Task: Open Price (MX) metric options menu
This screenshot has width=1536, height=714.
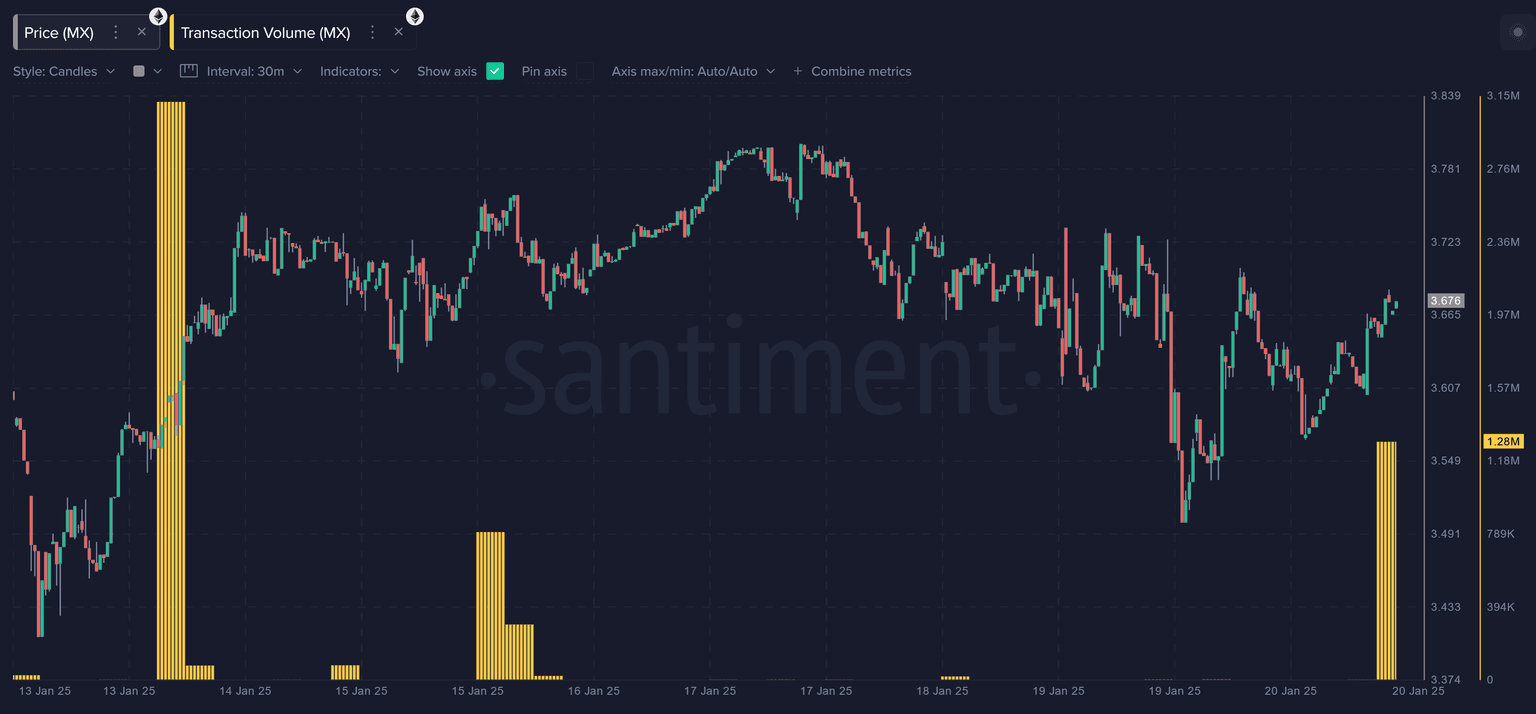Action: pyautogui.click(x=116, y=32)
